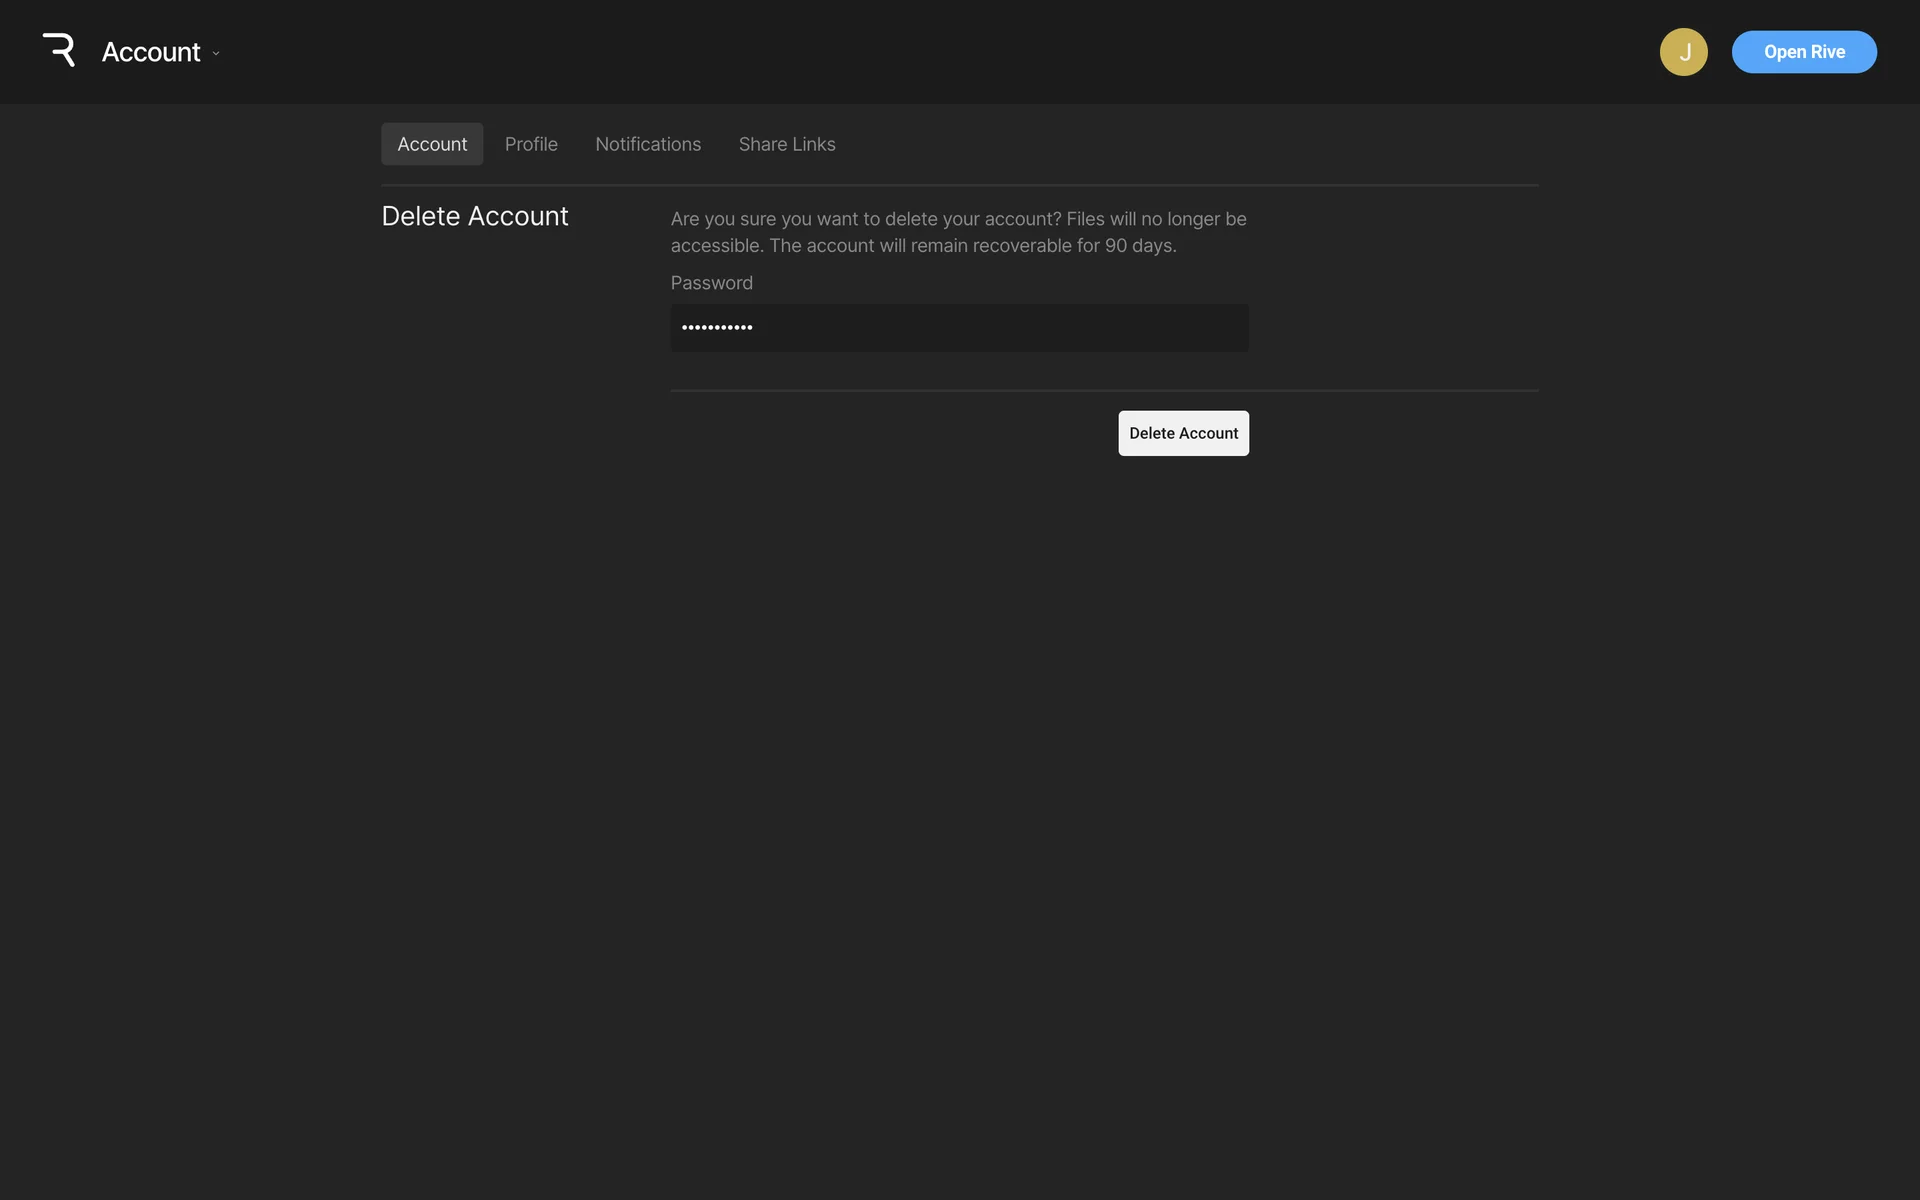Select the Account settings tab
The height and width of the screenshot is (1200, 1920).
point(432,144)
